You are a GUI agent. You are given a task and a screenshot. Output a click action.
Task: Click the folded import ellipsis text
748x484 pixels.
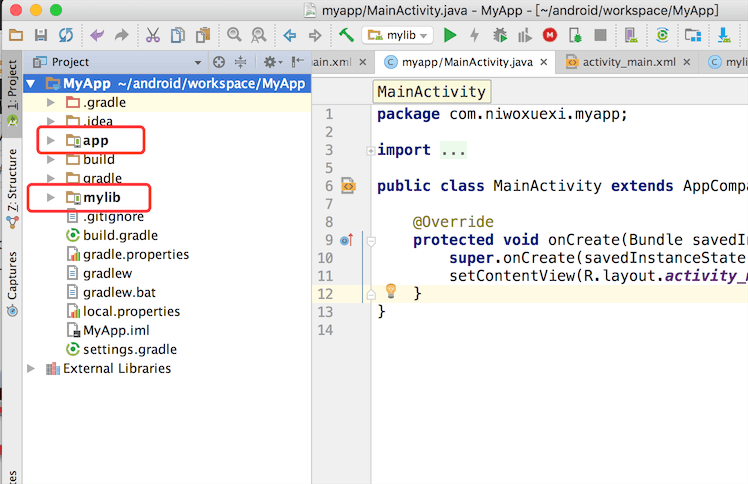tap(453, 150)
